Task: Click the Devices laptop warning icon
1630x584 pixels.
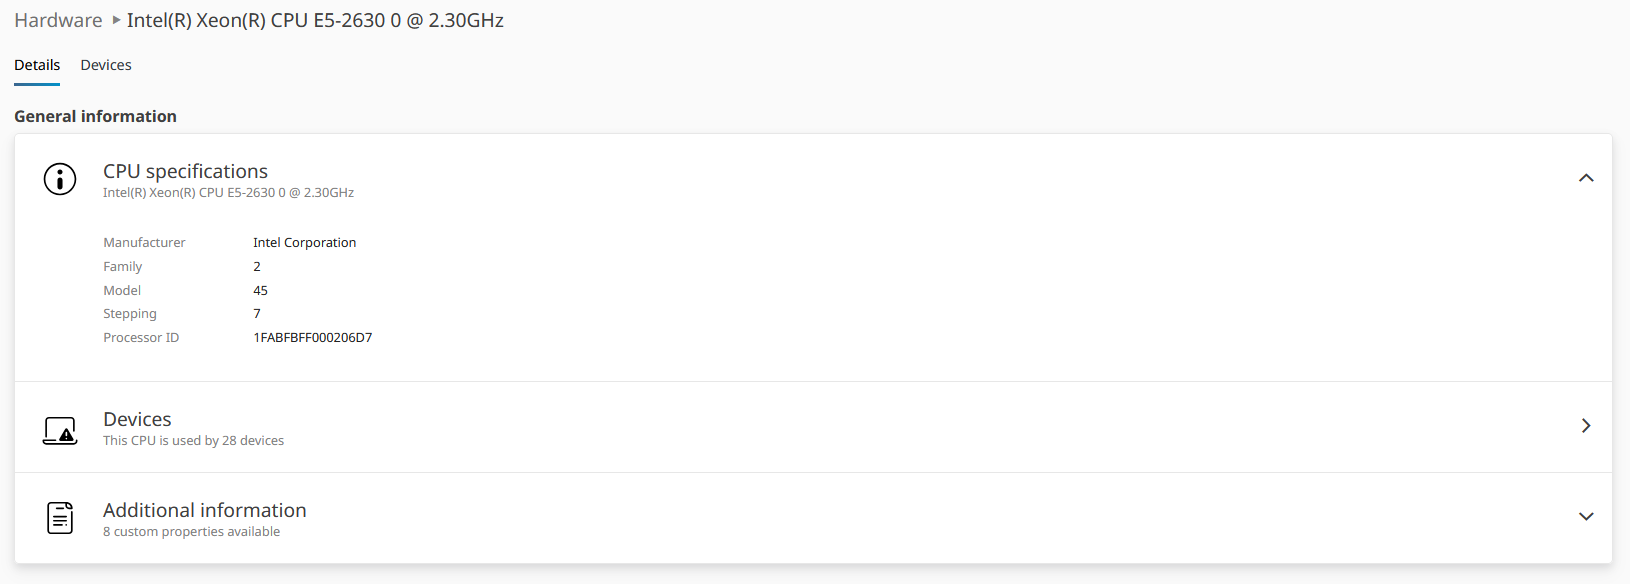Action: (x=60, y=430)
